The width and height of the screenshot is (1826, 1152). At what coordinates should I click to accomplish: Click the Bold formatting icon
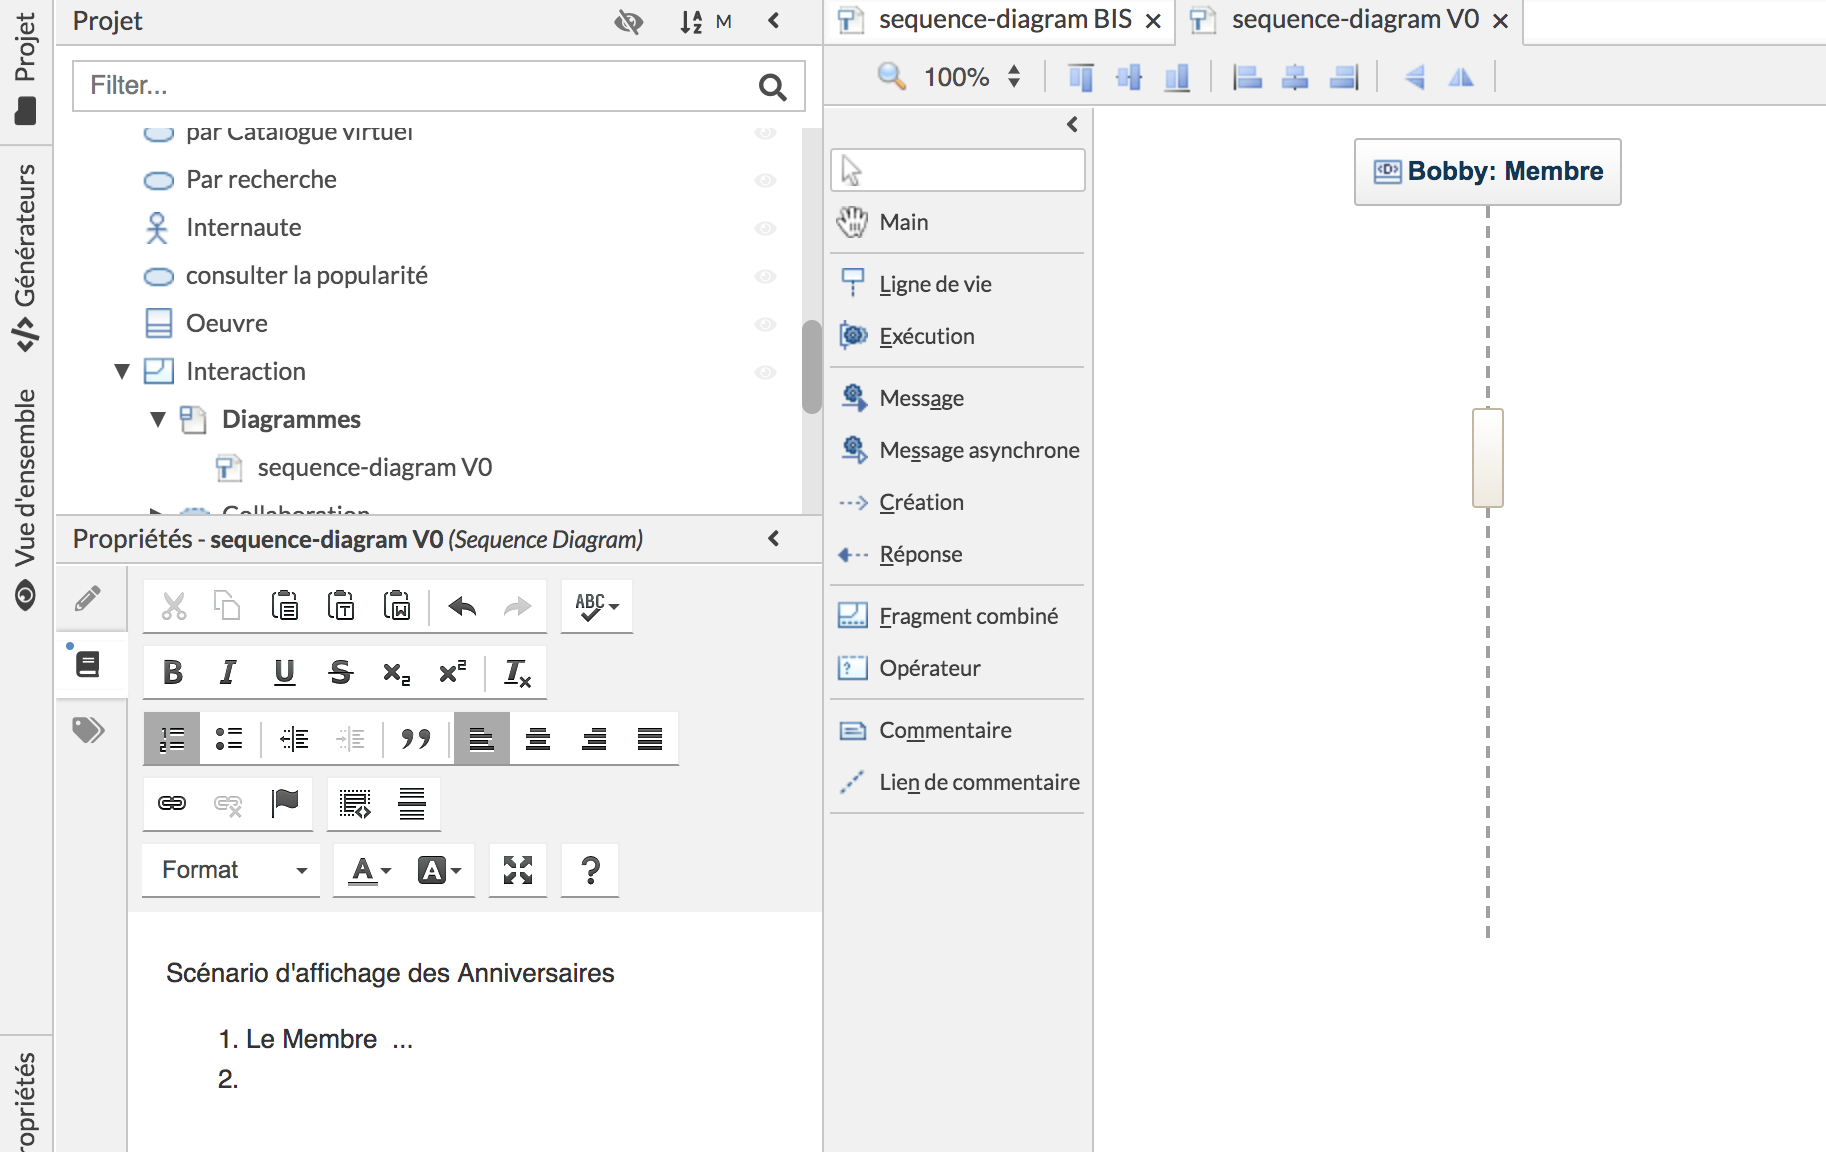[x=173, y=673]
